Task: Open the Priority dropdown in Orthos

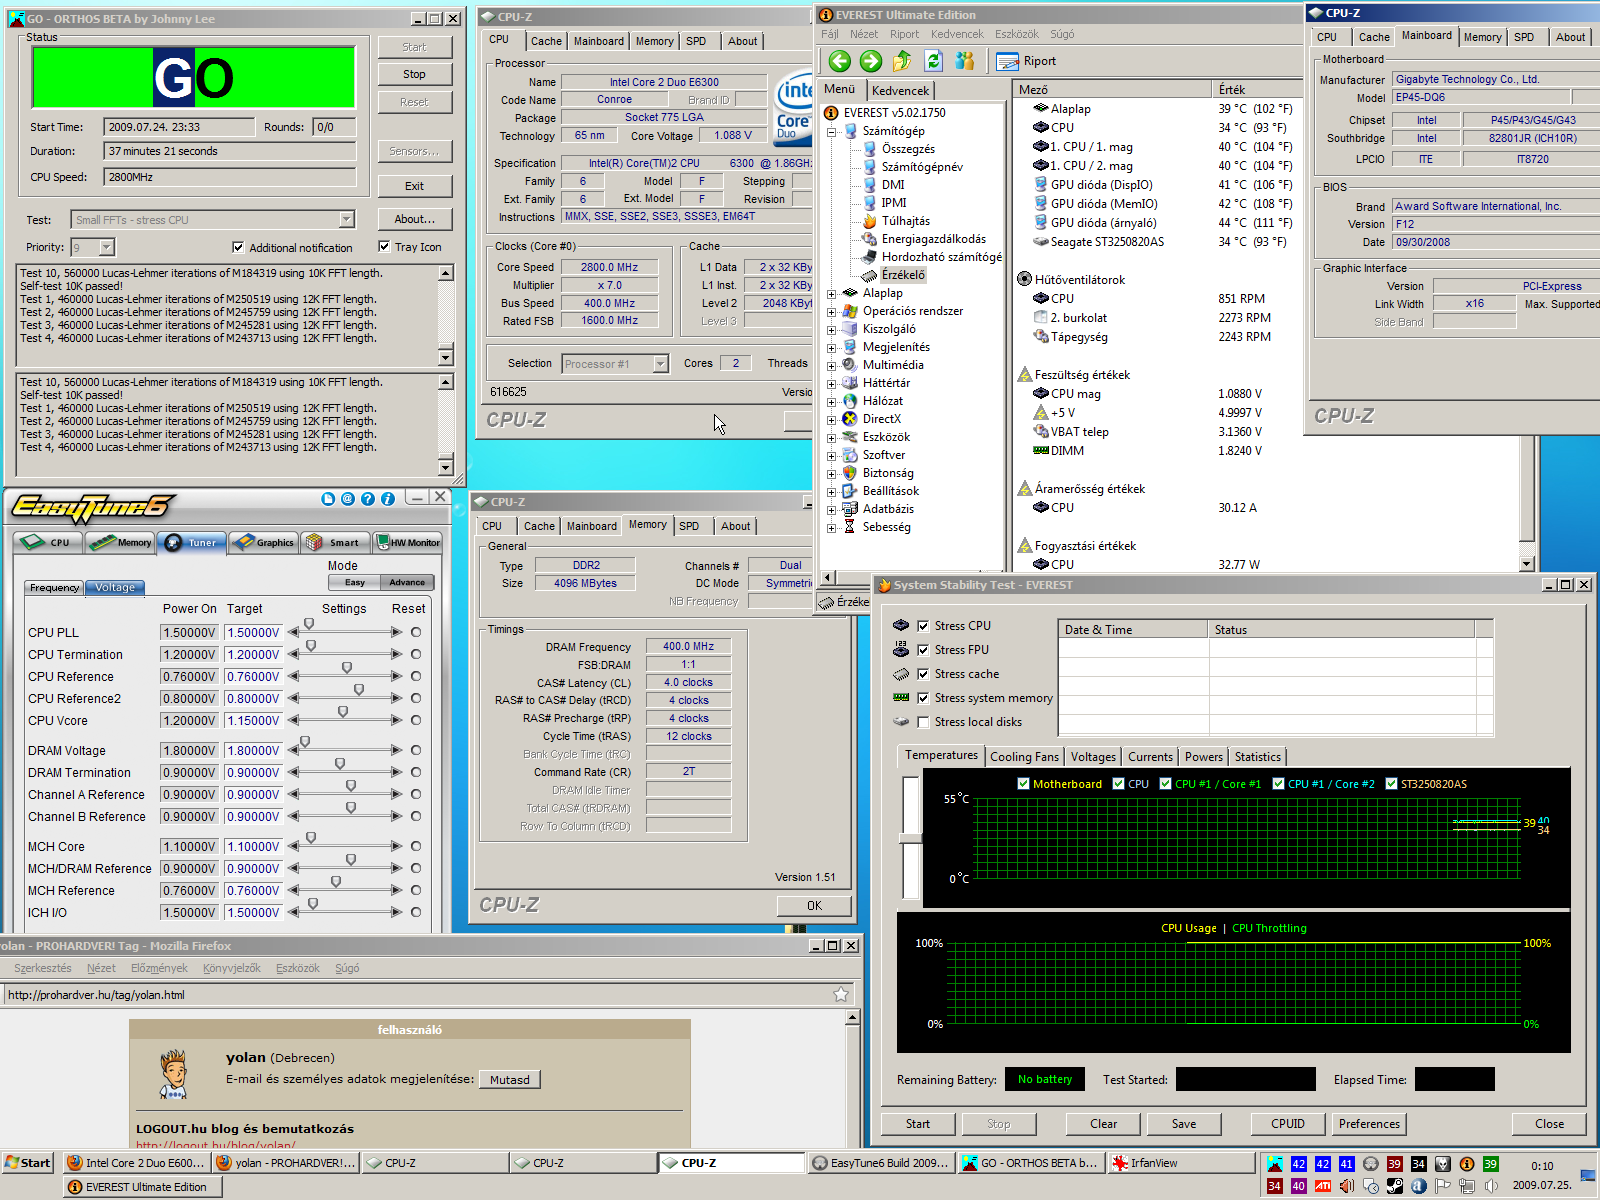Action: 107,247
